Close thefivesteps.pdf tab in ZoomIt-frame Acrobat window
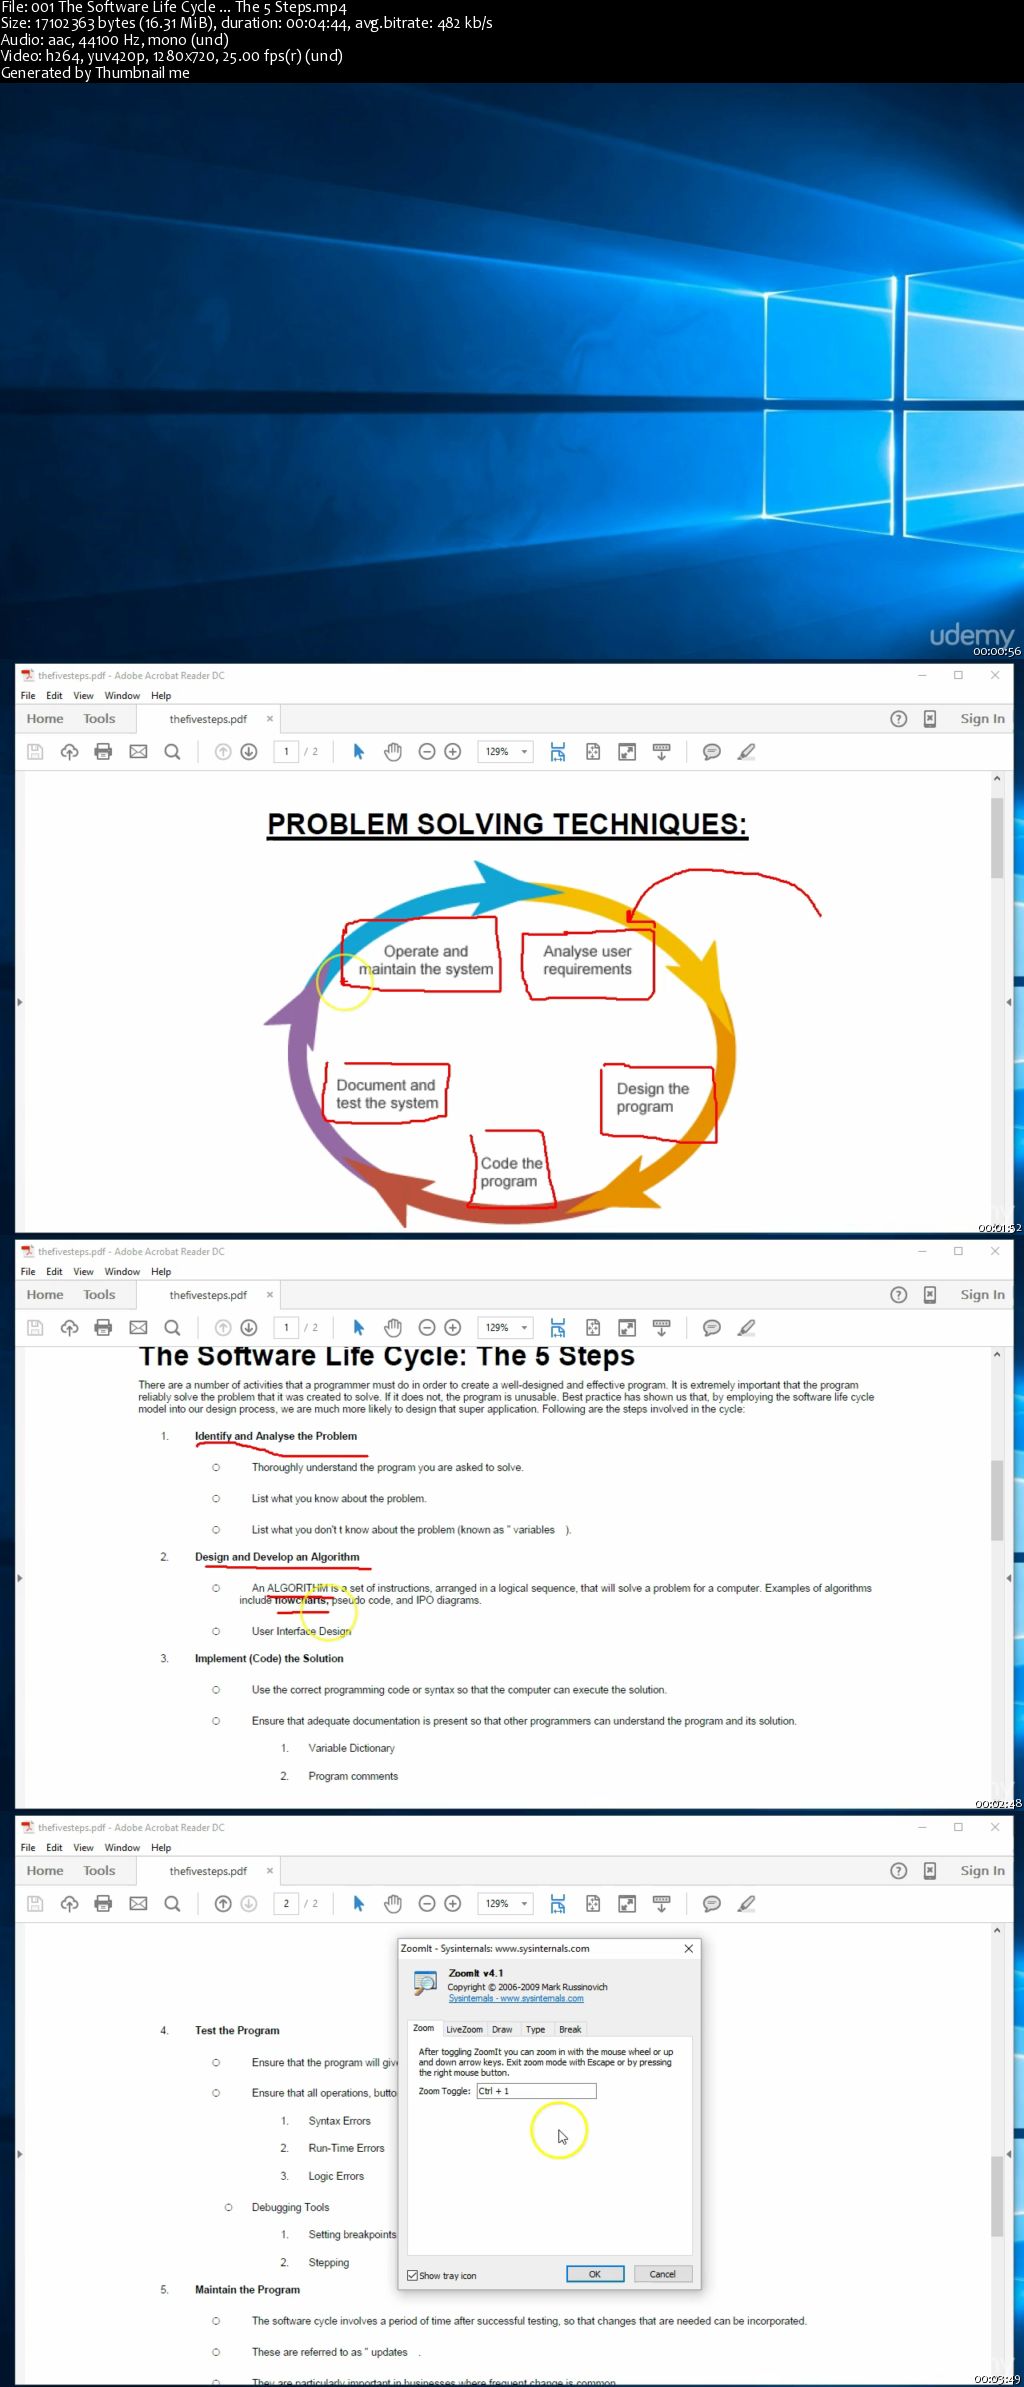Screen dimensions: 1024x2387 (269, 1871)
